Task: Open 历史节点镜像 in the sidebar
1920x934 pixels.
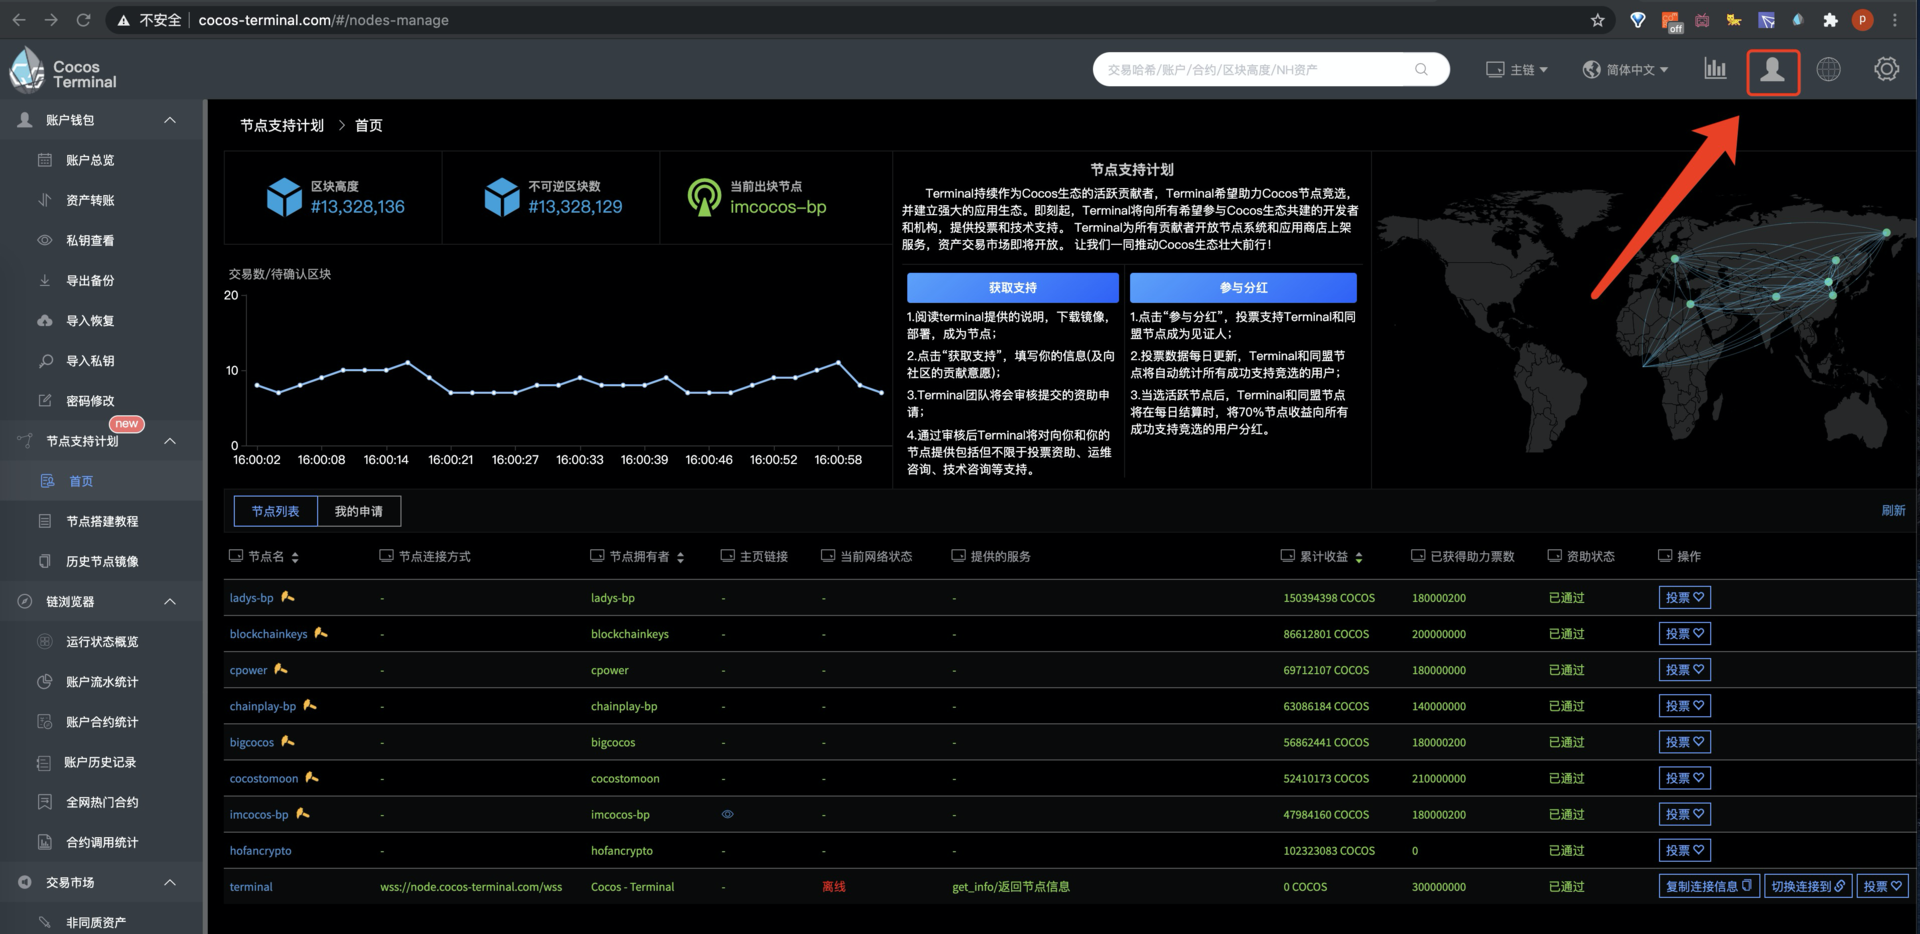Action: pos(100,561)
